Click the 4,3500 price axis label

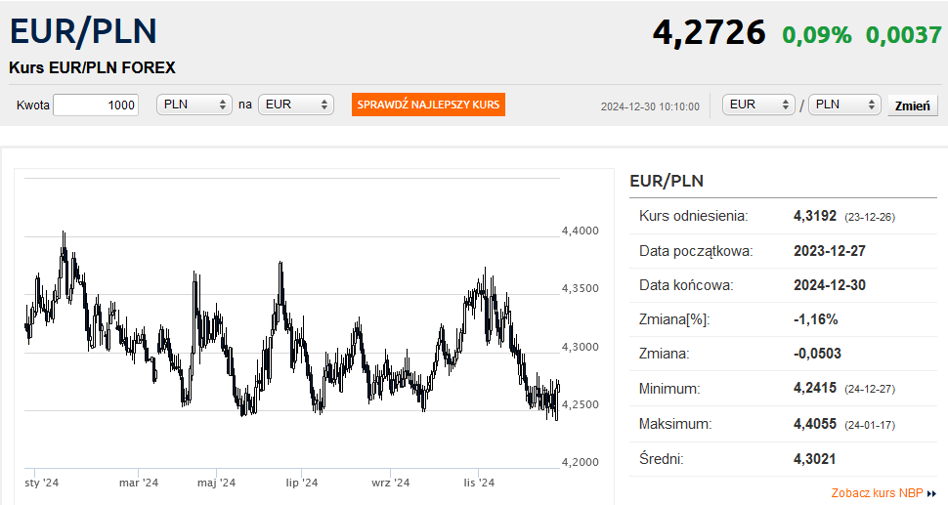click(580, 288)
